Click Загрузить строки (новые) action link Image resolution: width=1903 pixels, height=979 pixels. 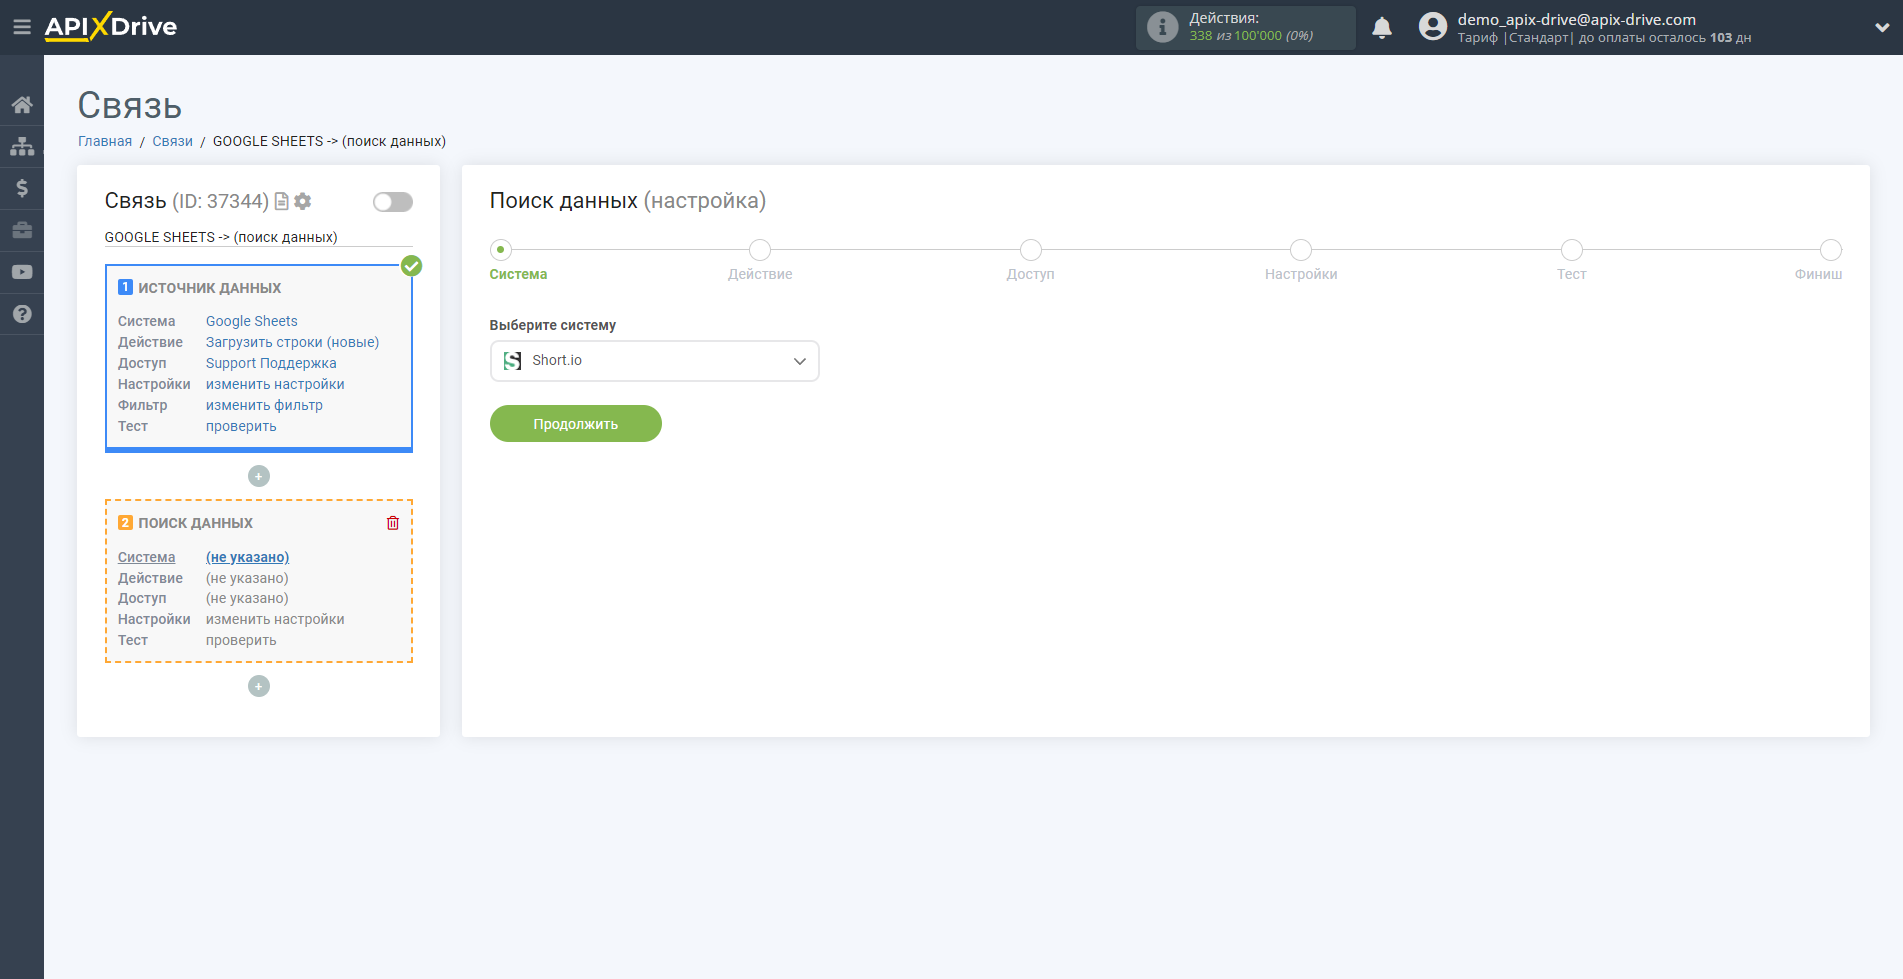point(292,342)
